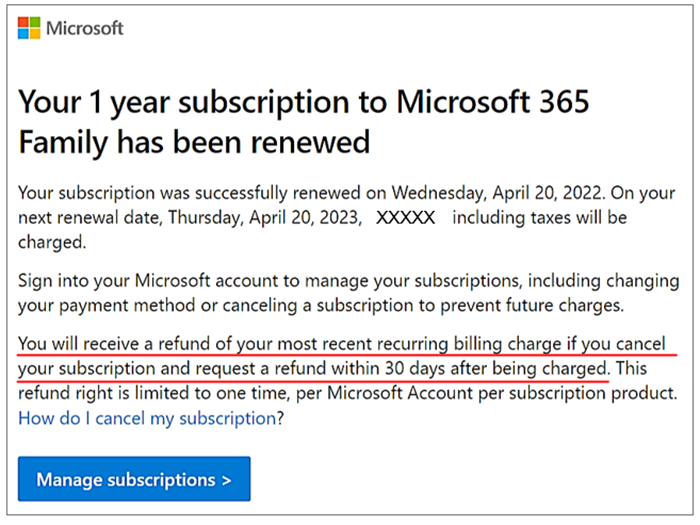Open the 'How do I cancel my subscription' link
Viewport: 700px width, 525px height.
145,418
